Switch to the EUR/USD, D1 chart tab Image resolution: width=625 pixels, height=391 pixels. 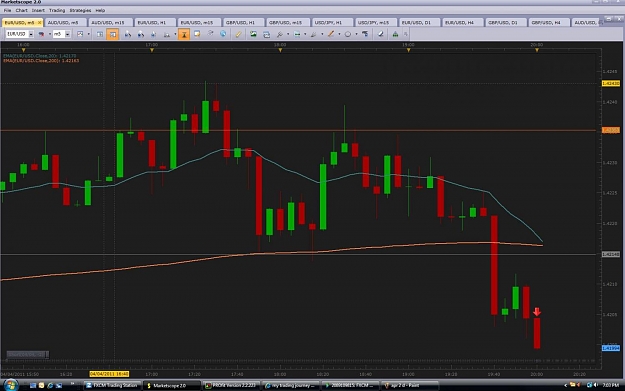click(x=418, y=23)
